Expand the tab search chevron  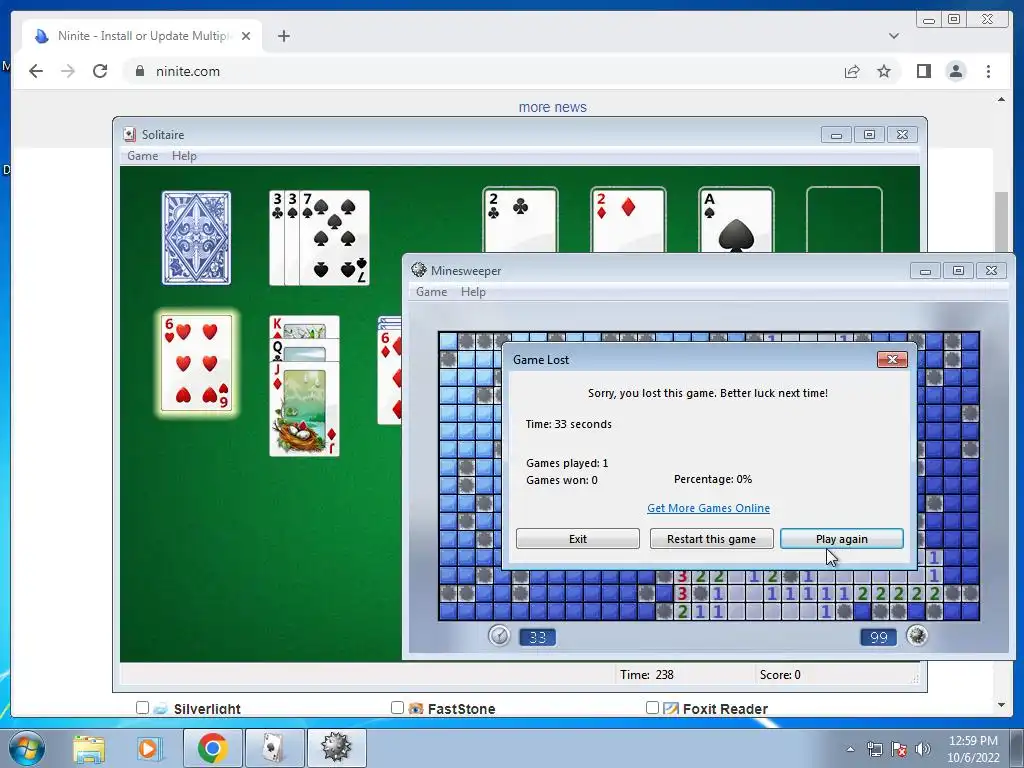[x=894, y=36]
